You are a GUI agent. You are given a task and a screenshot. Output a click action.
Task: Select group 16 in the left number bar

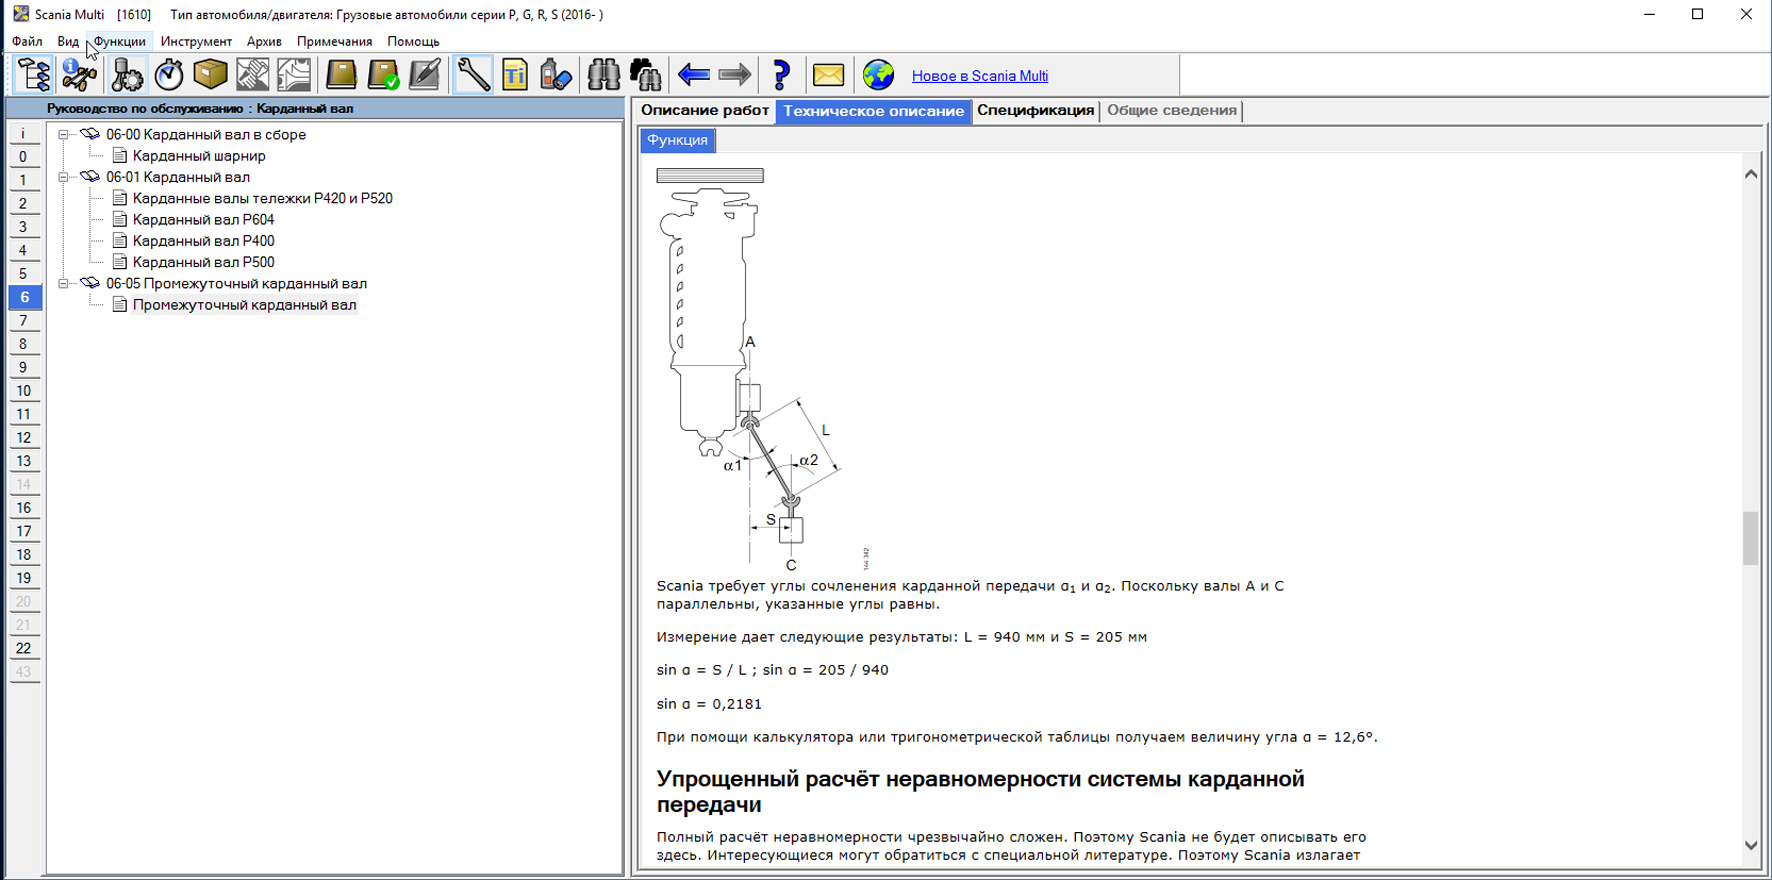[x=23, y=508]
